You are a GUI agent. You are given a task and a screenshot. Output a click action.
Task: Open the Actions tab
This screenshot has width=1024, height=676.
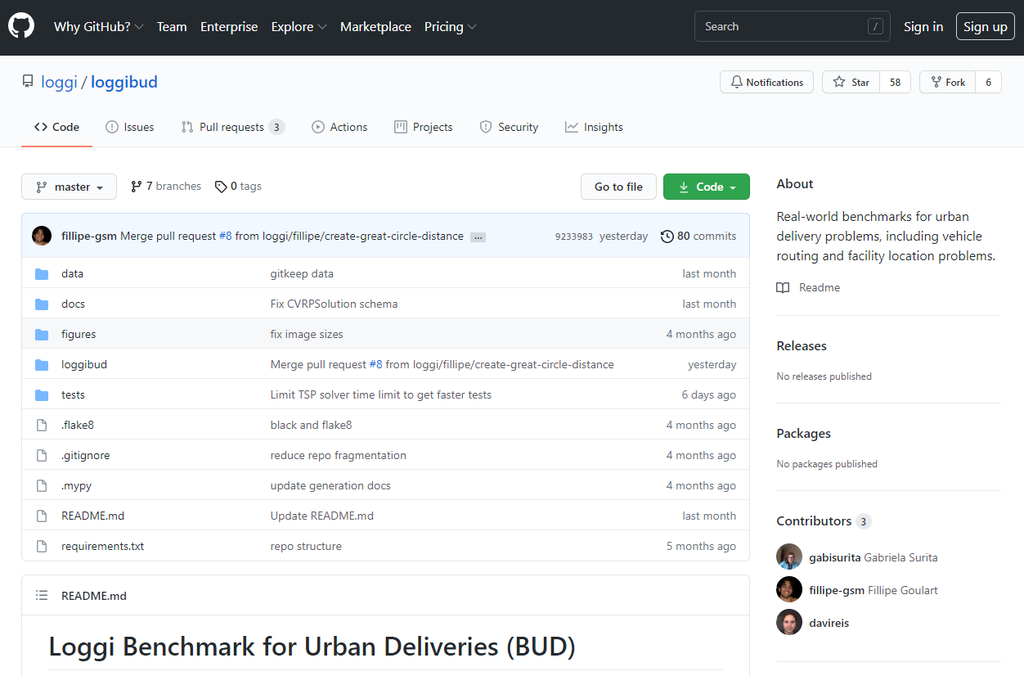tap(340, 127)
